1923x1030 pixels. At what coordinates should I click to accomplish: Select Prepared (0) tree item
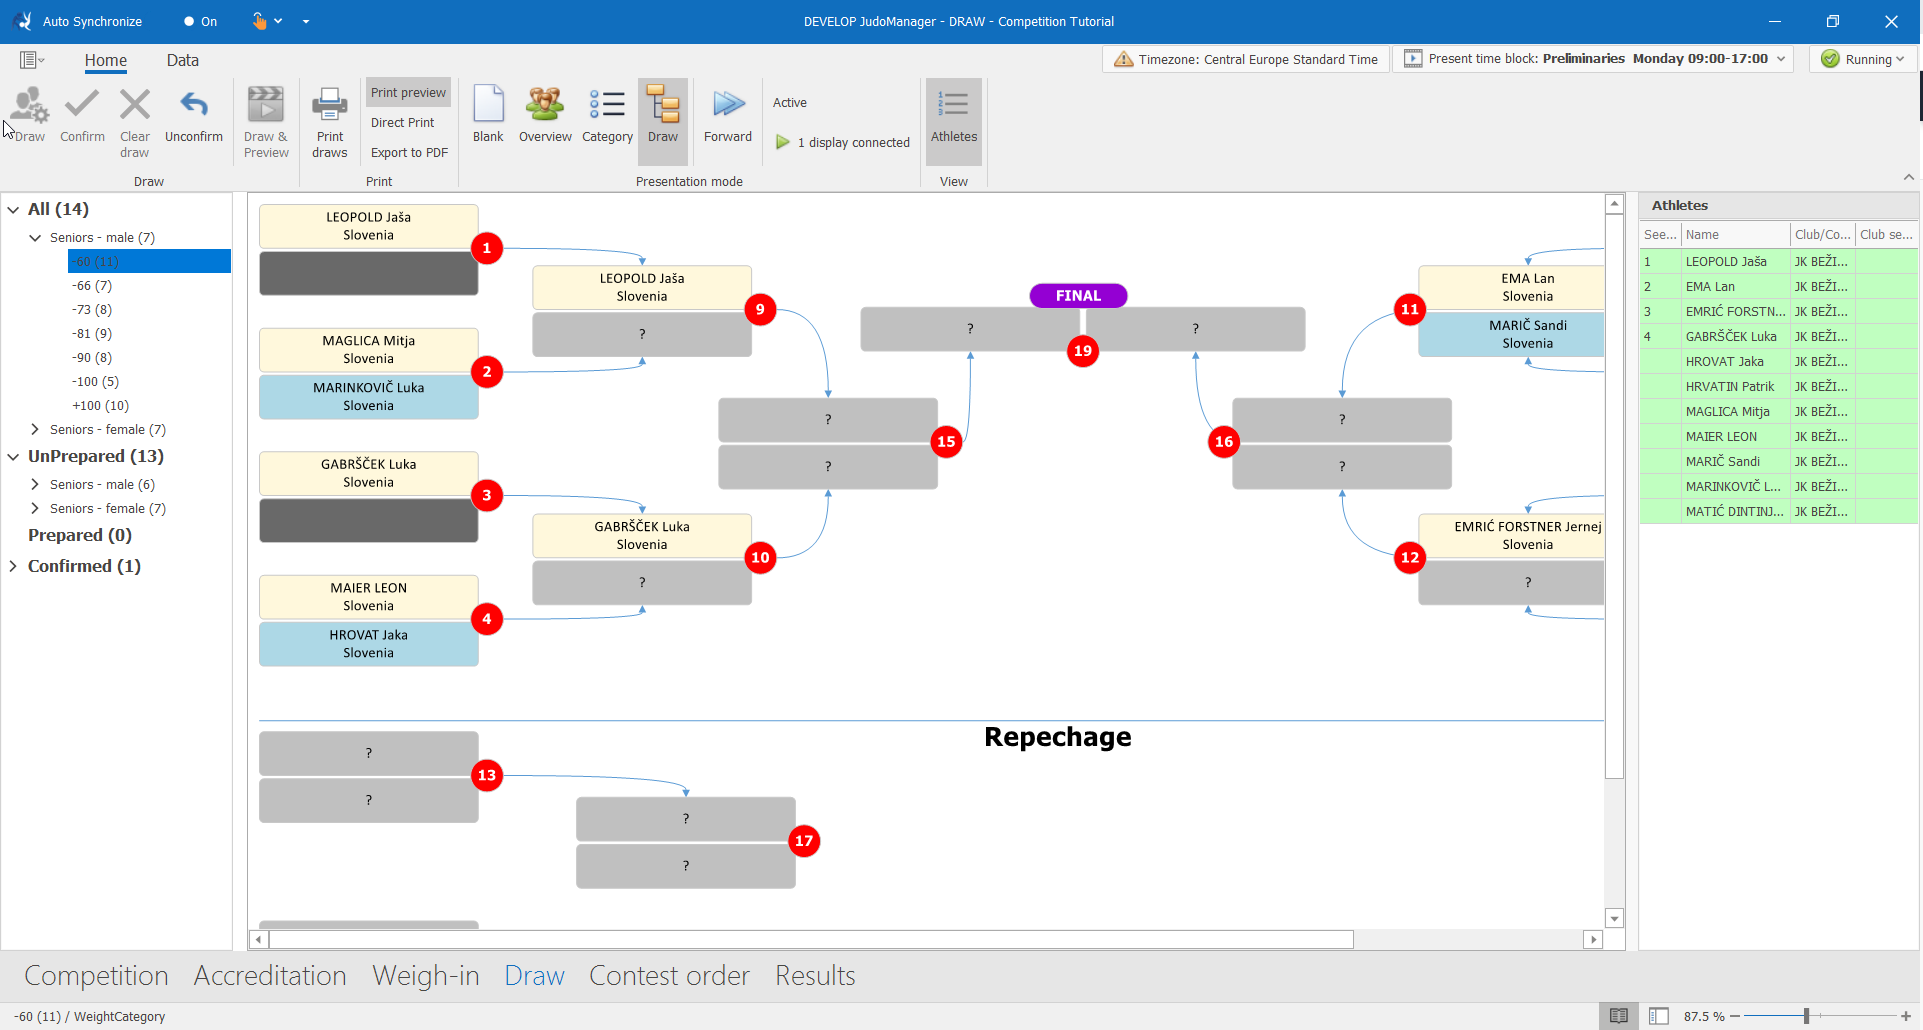80,535
